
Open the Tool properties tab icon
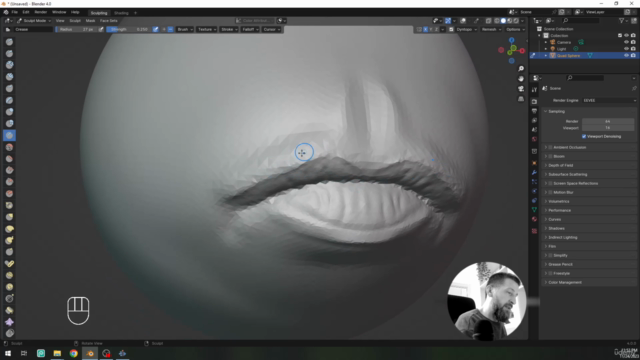pyautogui.click(x=534, y=90)
